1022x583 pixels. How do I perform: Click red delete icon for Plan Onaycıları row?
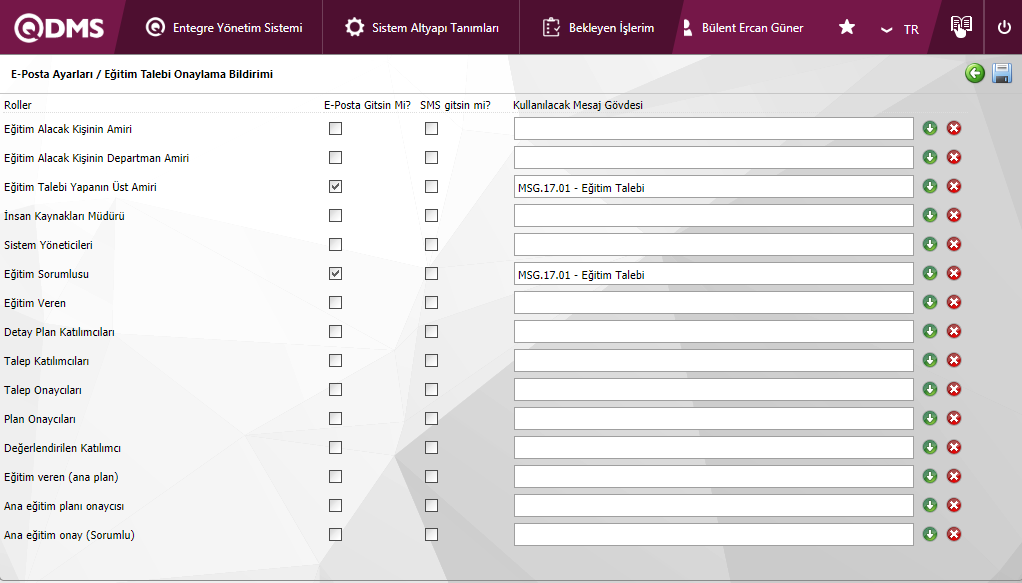[x=954, y=418]
